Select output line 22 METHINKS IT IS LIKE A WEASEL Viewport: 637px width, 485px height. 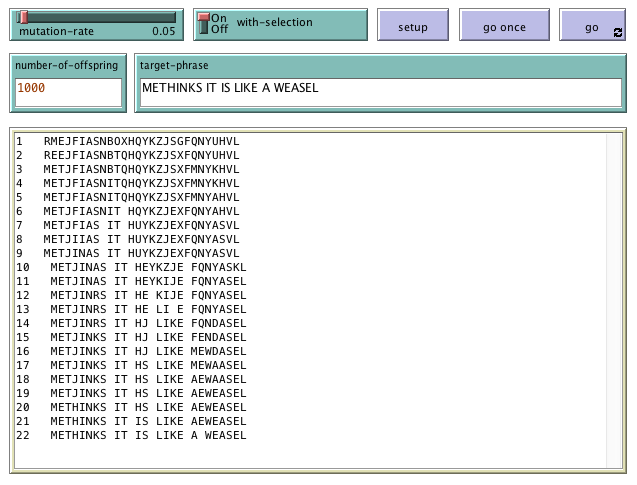(148, 435)
